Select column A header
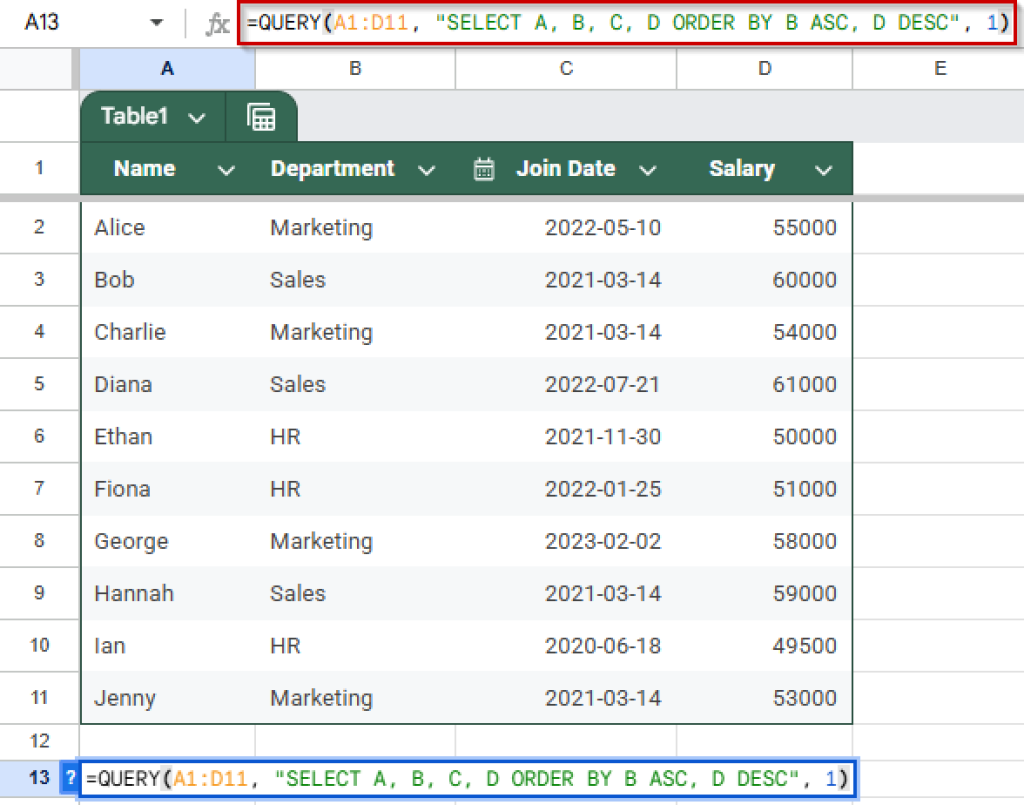The height and width of the screenshot is (805, 1024). [x=166, y=69]
